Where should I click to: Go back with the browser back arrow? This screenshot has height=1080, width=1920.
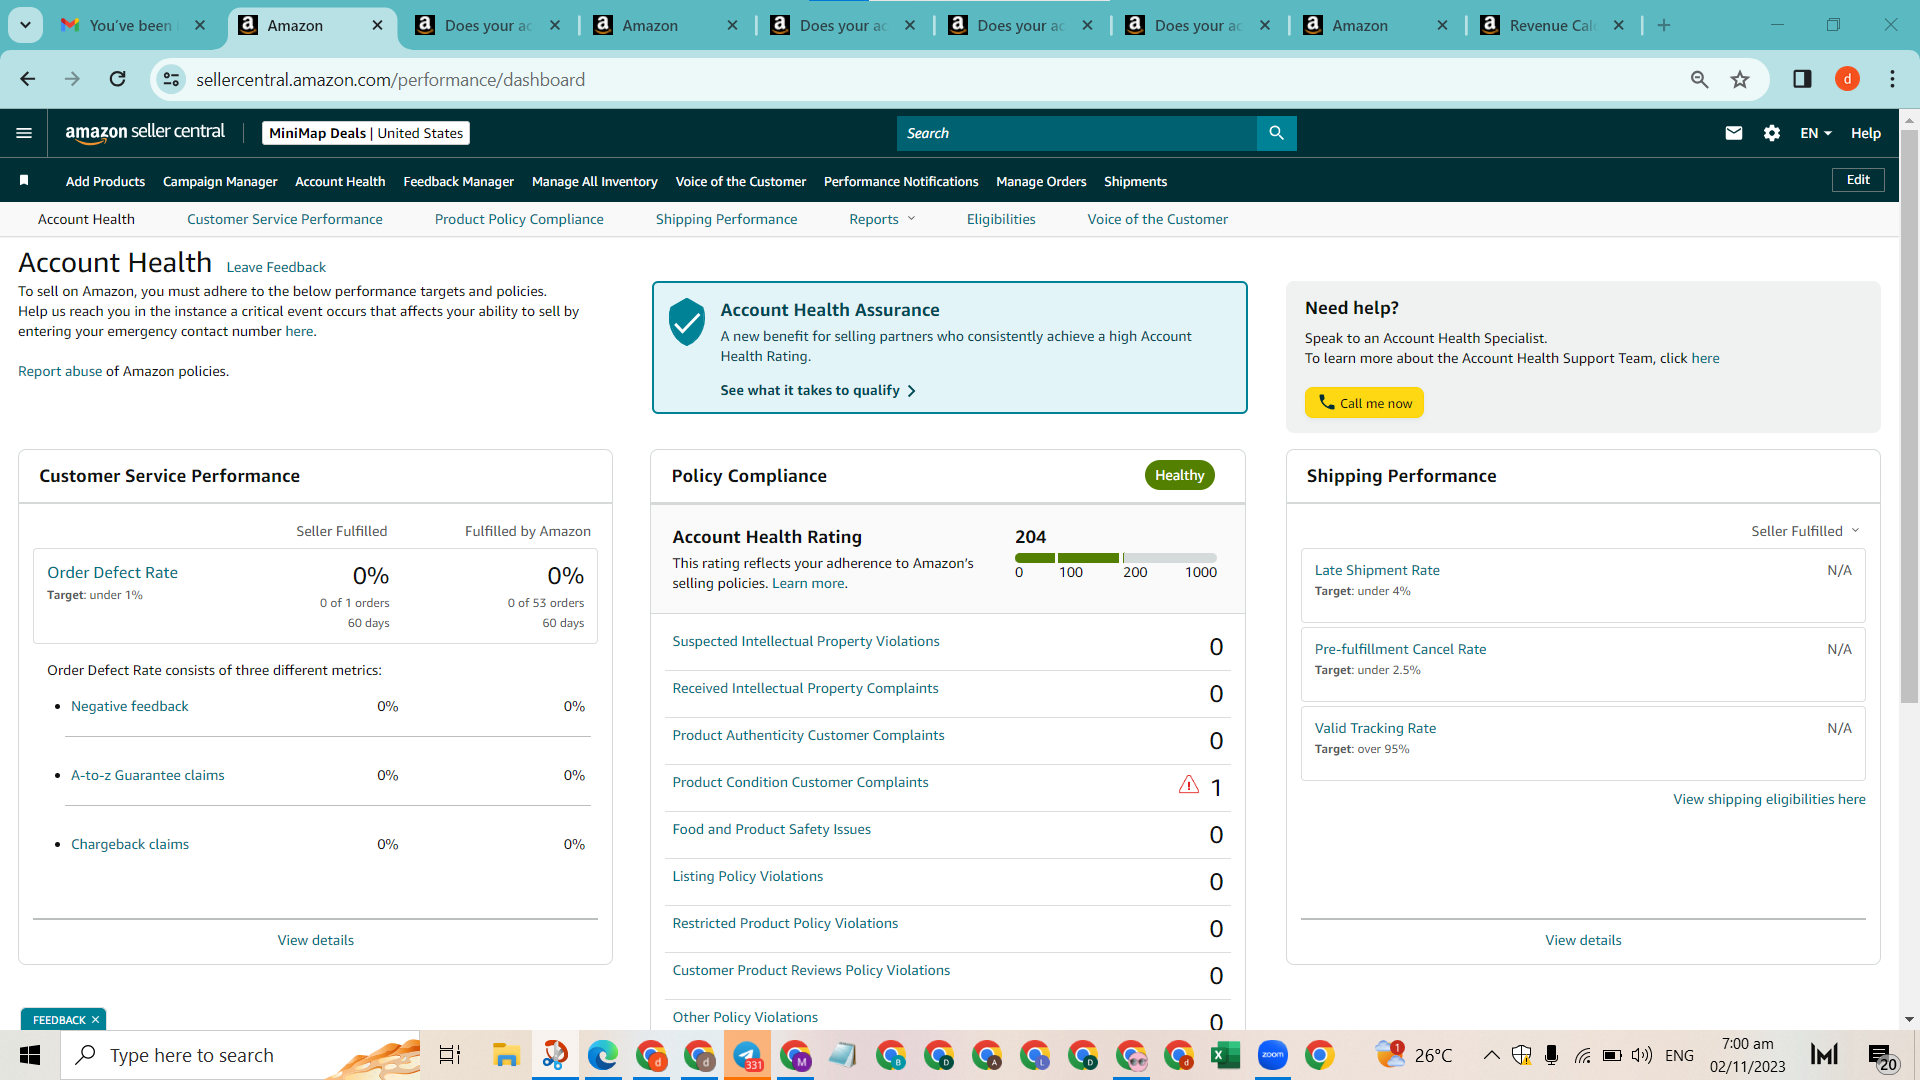[28, 79]
